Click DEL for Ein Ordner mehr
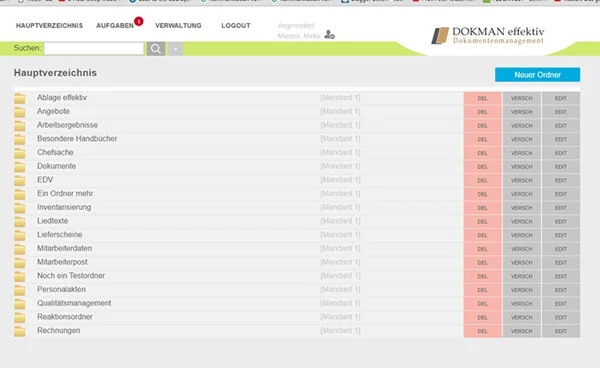The image size is (600, 368). pos(483,194)
